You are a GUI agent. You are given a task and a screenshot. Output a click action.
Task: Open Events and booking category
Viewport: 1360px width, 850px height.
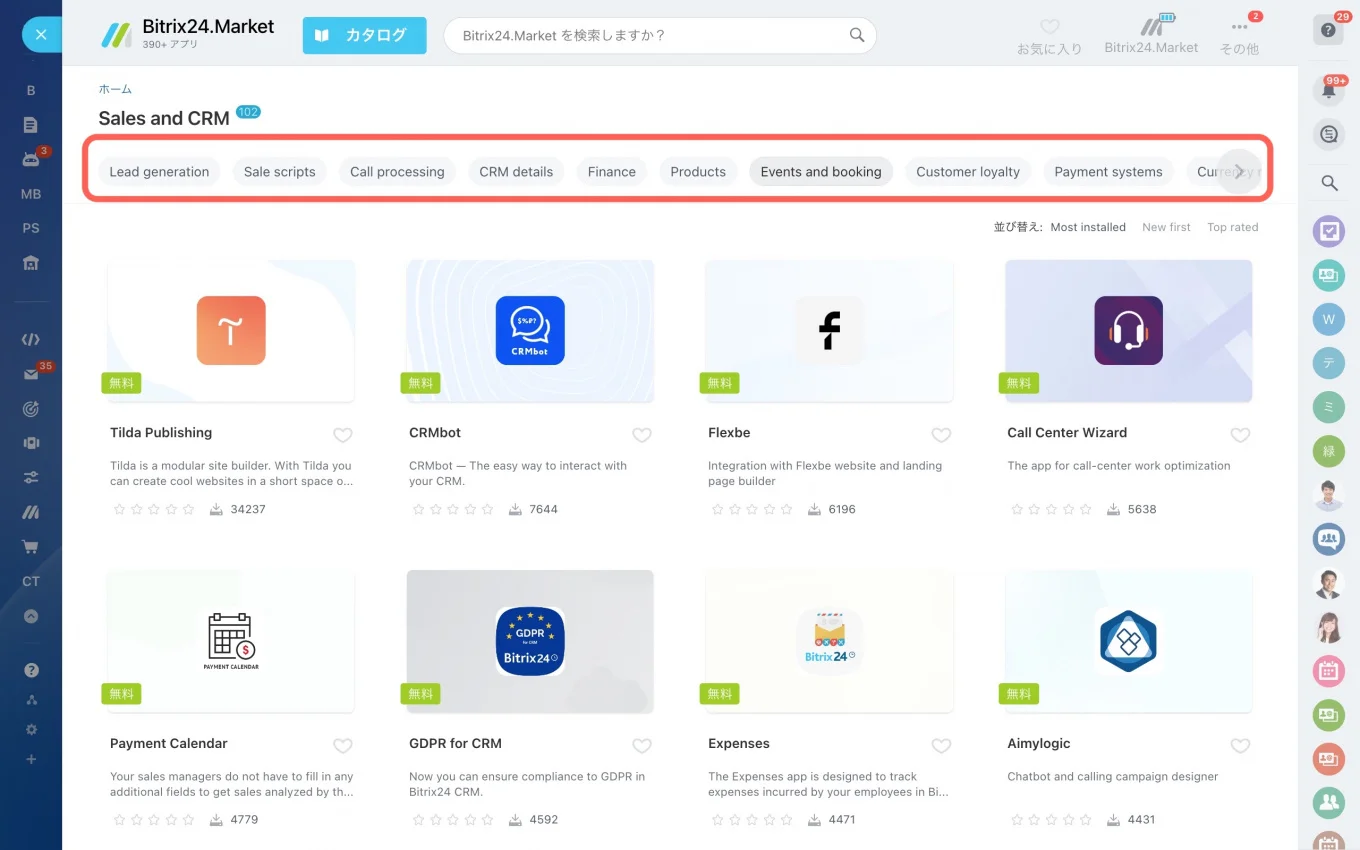point(821,172)
